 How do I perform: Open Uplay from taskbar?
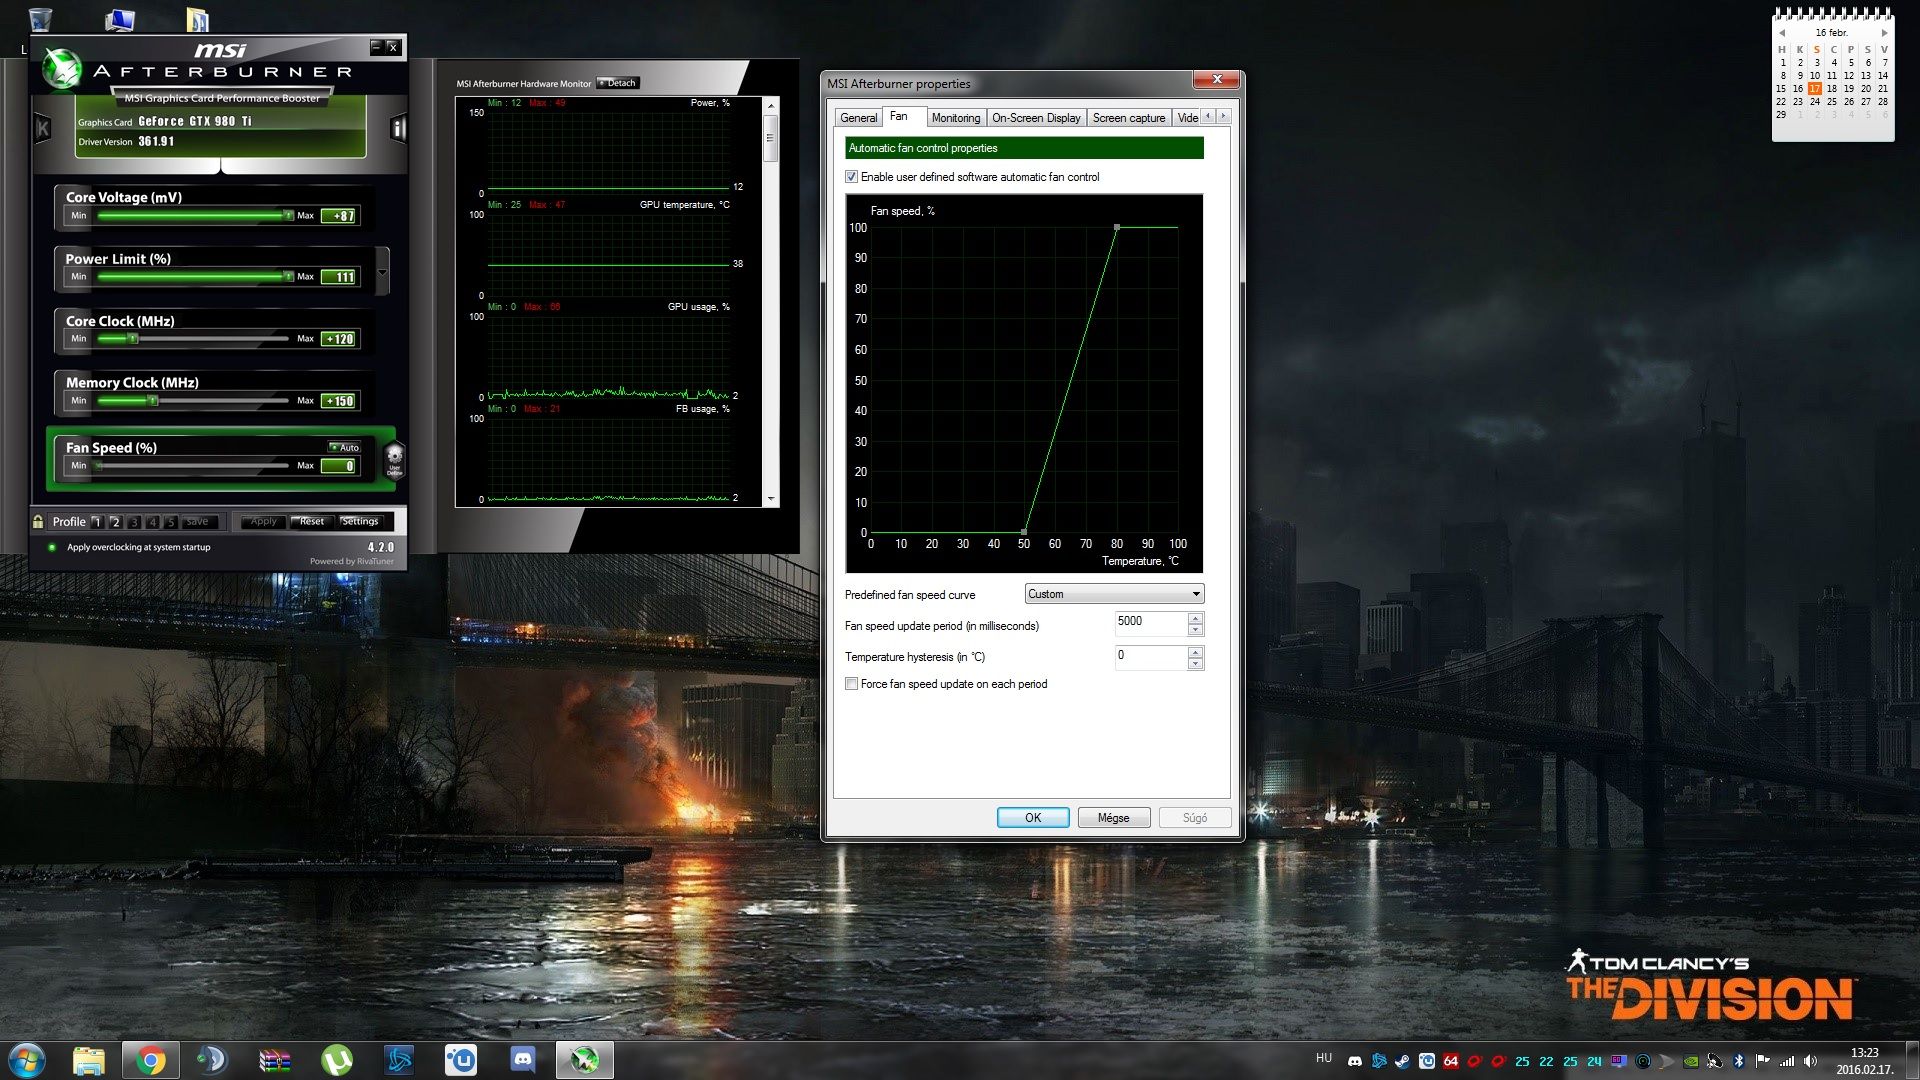[x=461, y=1059]
